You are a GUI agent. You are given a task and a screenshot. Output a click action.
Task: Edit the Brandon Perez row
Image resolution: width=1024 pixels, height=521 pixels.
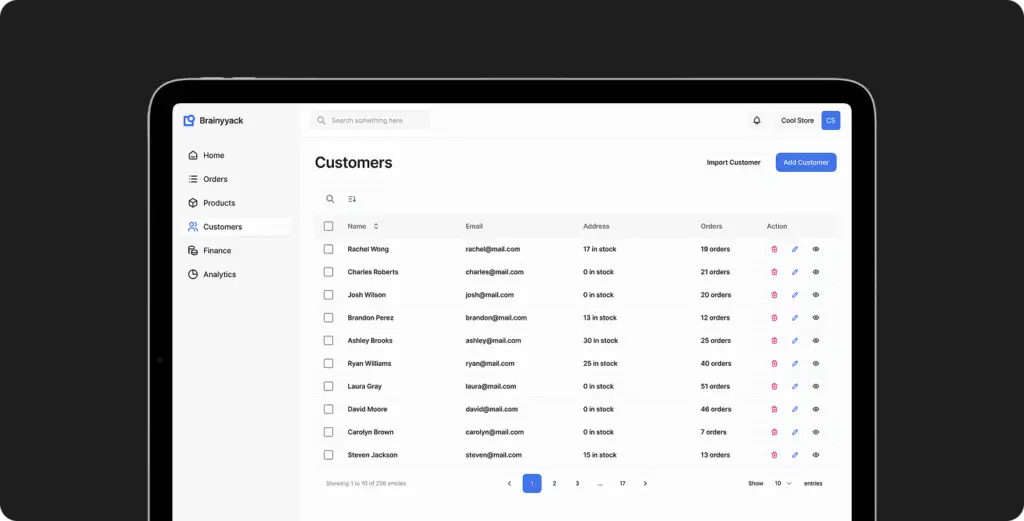(795, 317)
